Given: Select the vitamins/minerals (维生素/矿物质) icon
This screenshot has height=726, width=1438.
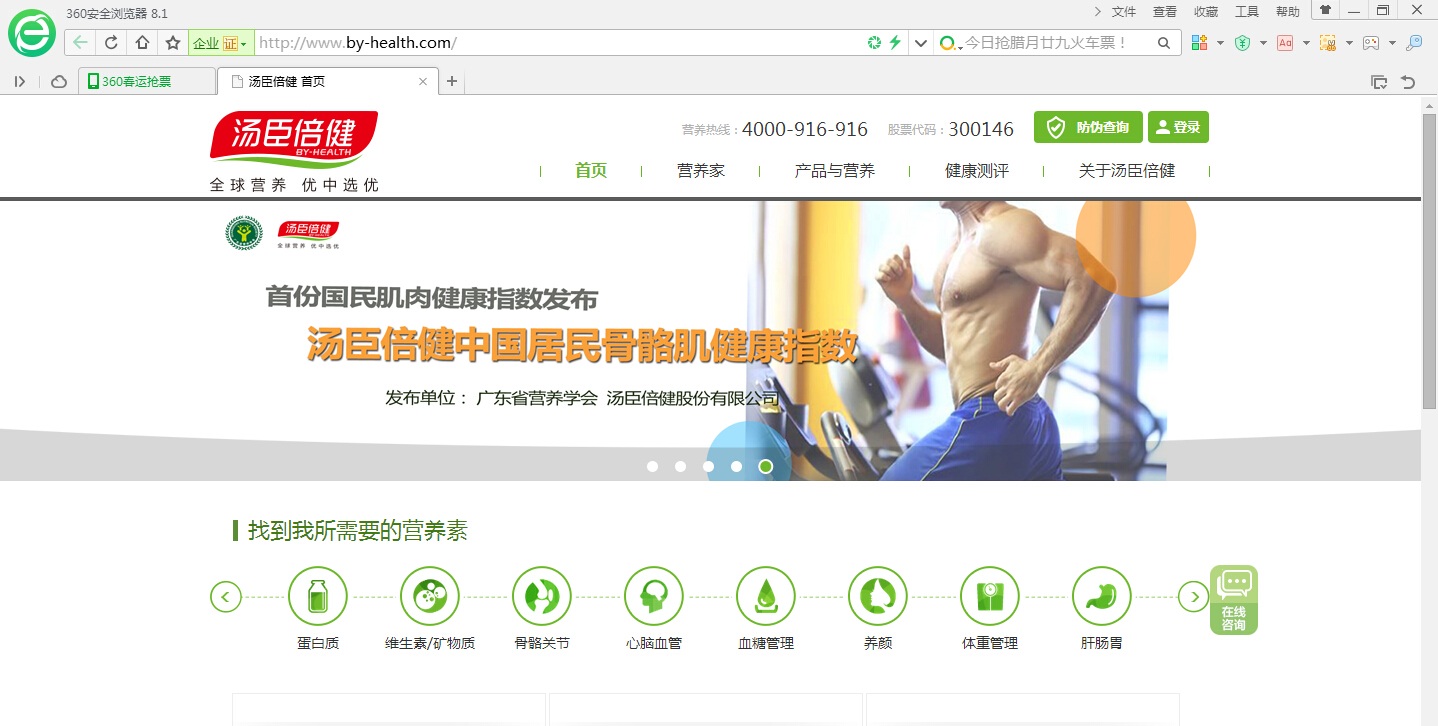Looking at the screenshot, I should click(x=430, y=597).
